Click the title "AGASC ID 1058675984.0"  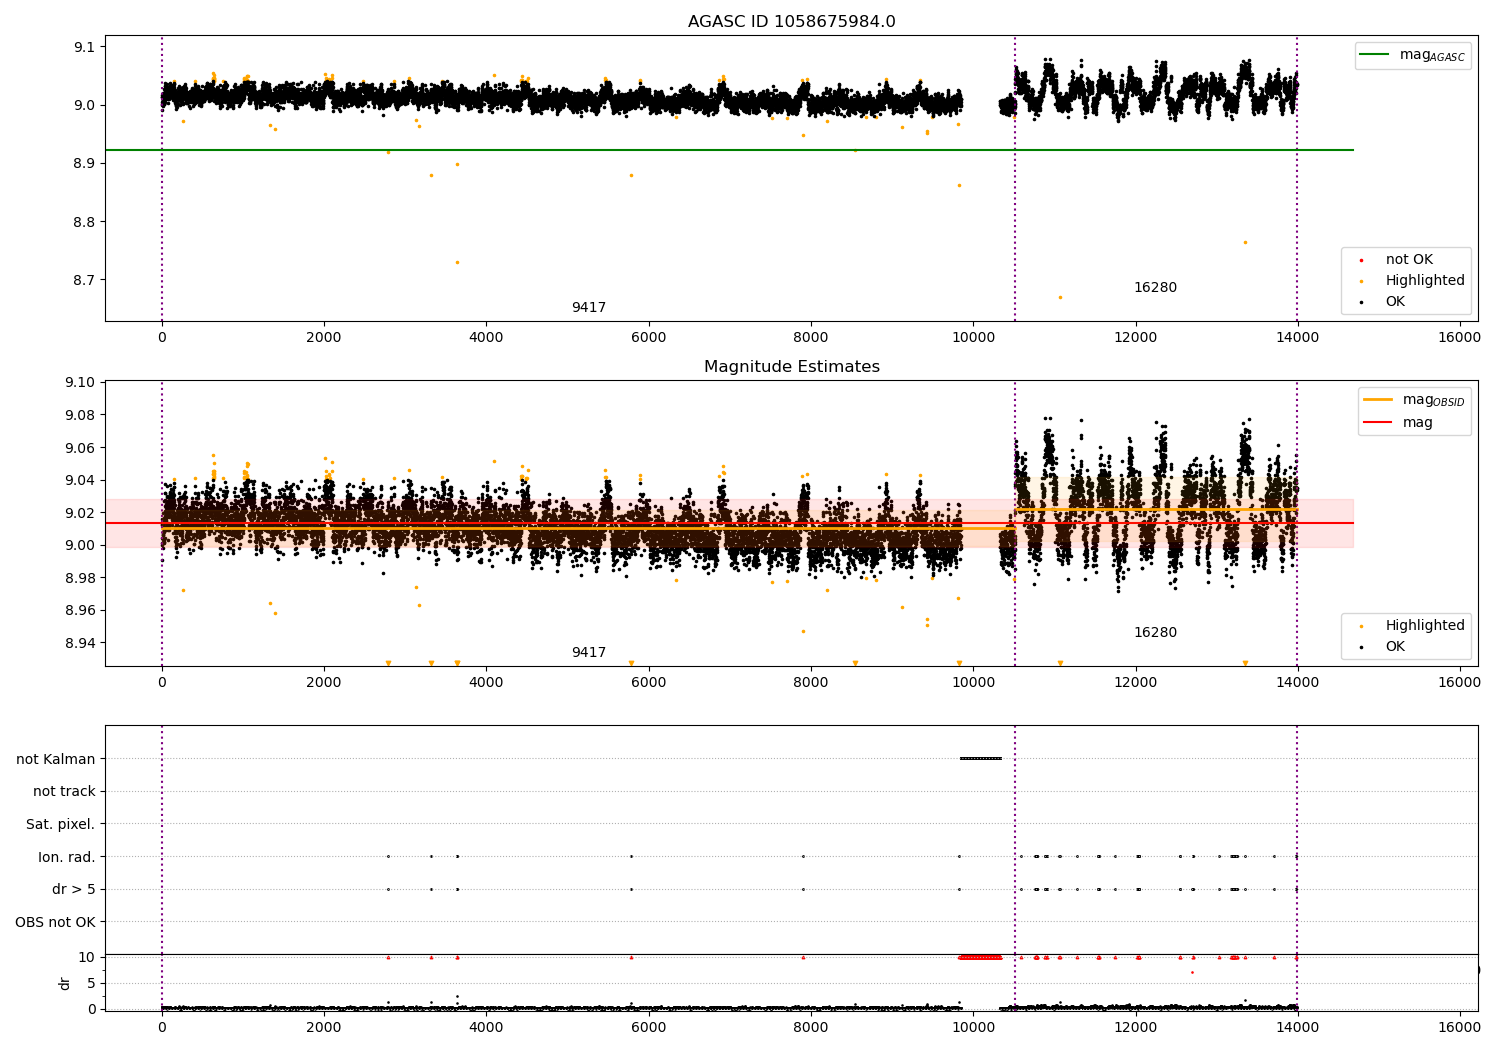[x=792, y=22]
